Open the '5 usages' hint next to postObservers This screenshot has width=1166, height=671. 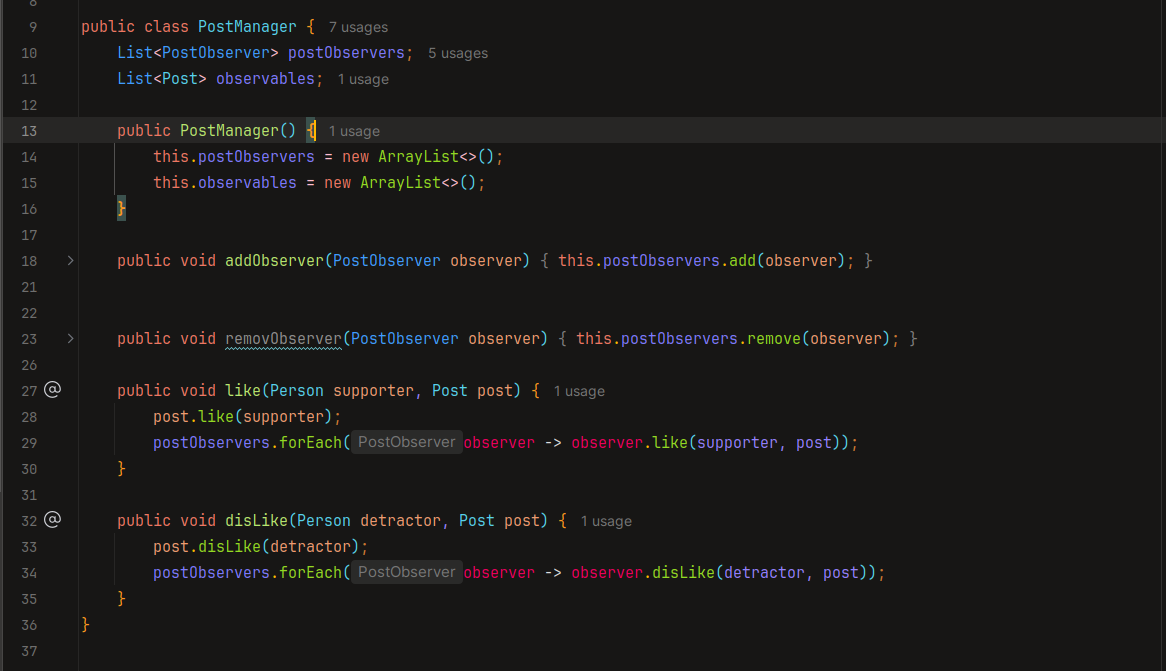pos(458,54)
